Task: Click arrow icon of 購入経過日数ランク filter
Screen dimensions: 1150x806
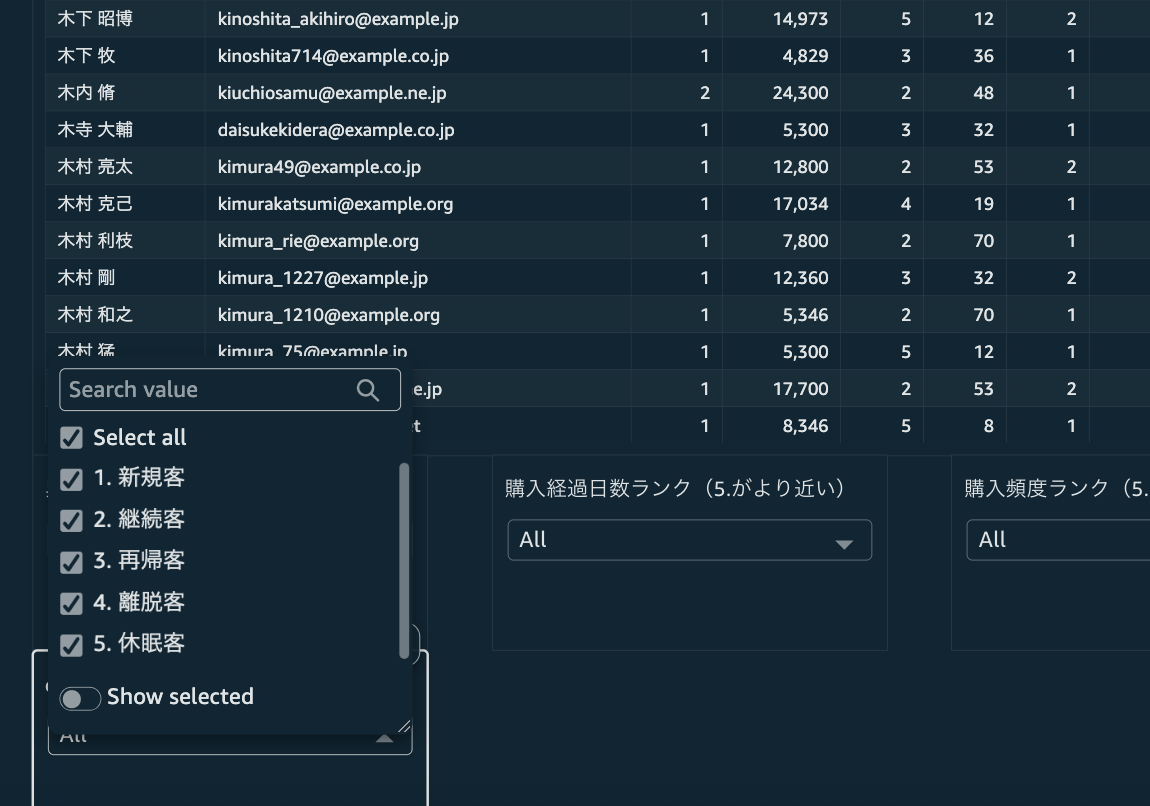Action: tap(843, 543)
